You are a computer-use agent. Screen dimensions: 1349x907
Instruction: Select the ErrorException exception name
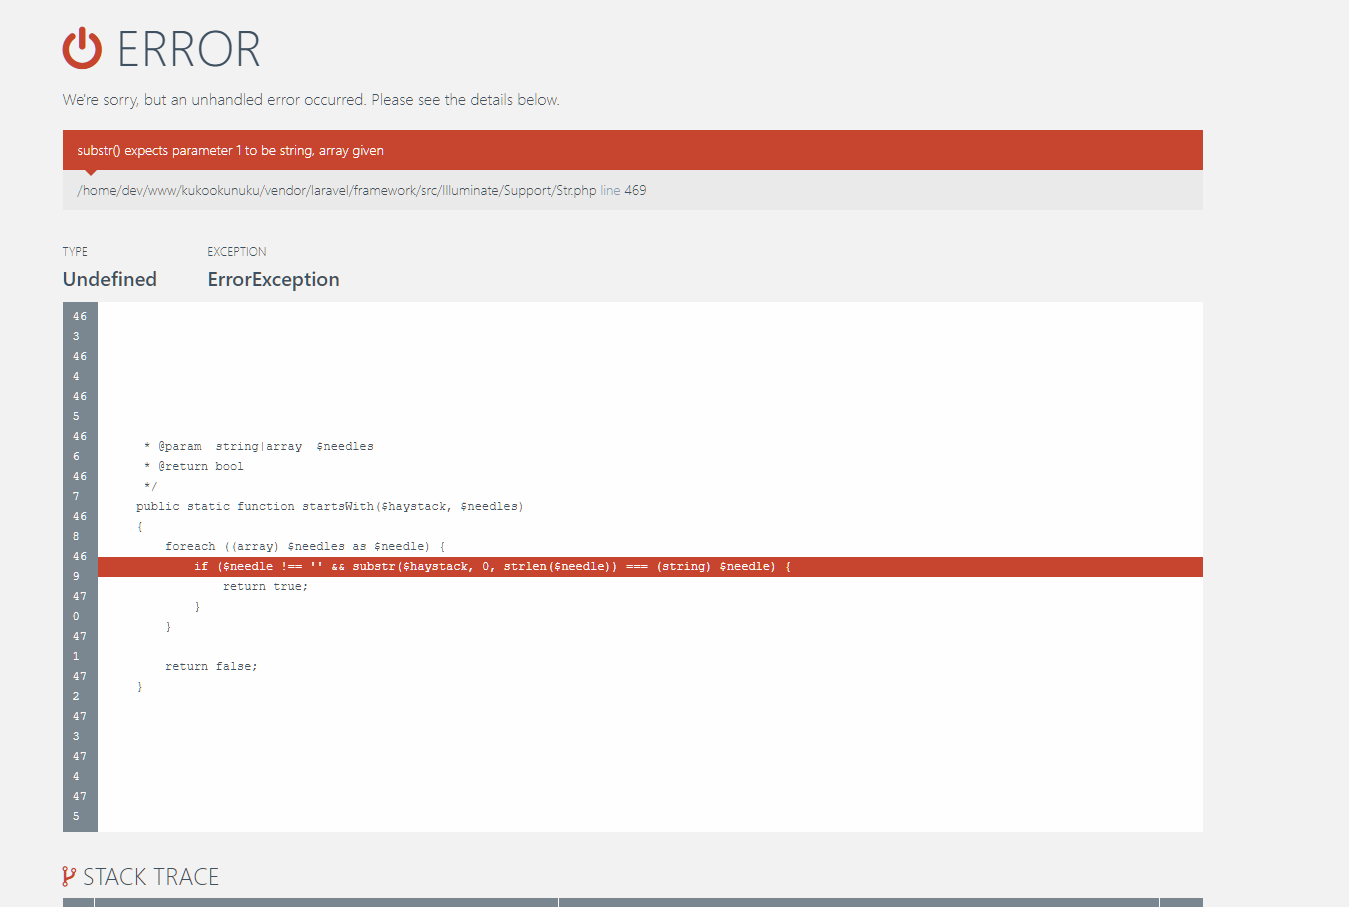[x=273, y=279]
